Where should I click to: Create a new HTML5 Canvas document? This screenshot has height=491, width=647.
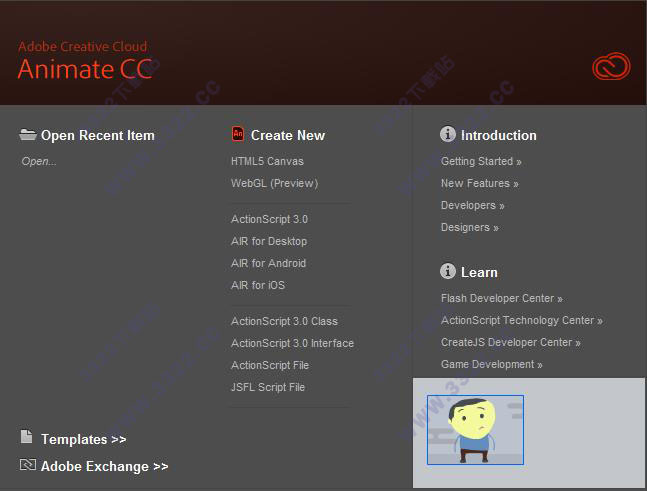267,161
